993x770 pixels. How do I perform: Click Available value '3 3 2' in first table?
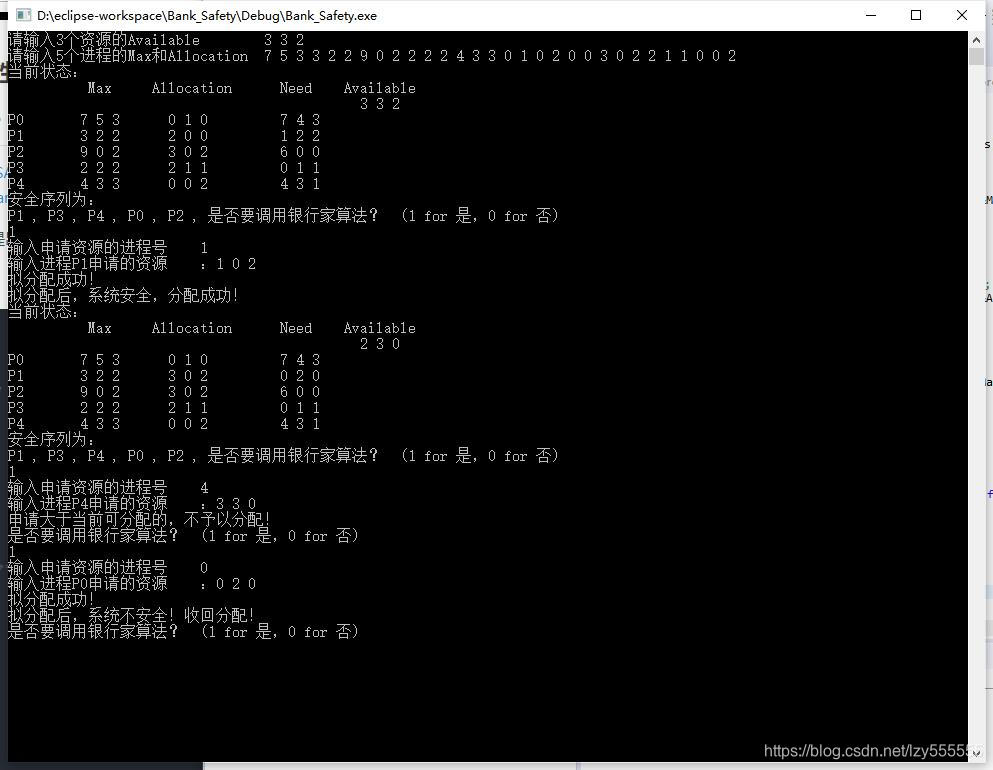(380, 104)
